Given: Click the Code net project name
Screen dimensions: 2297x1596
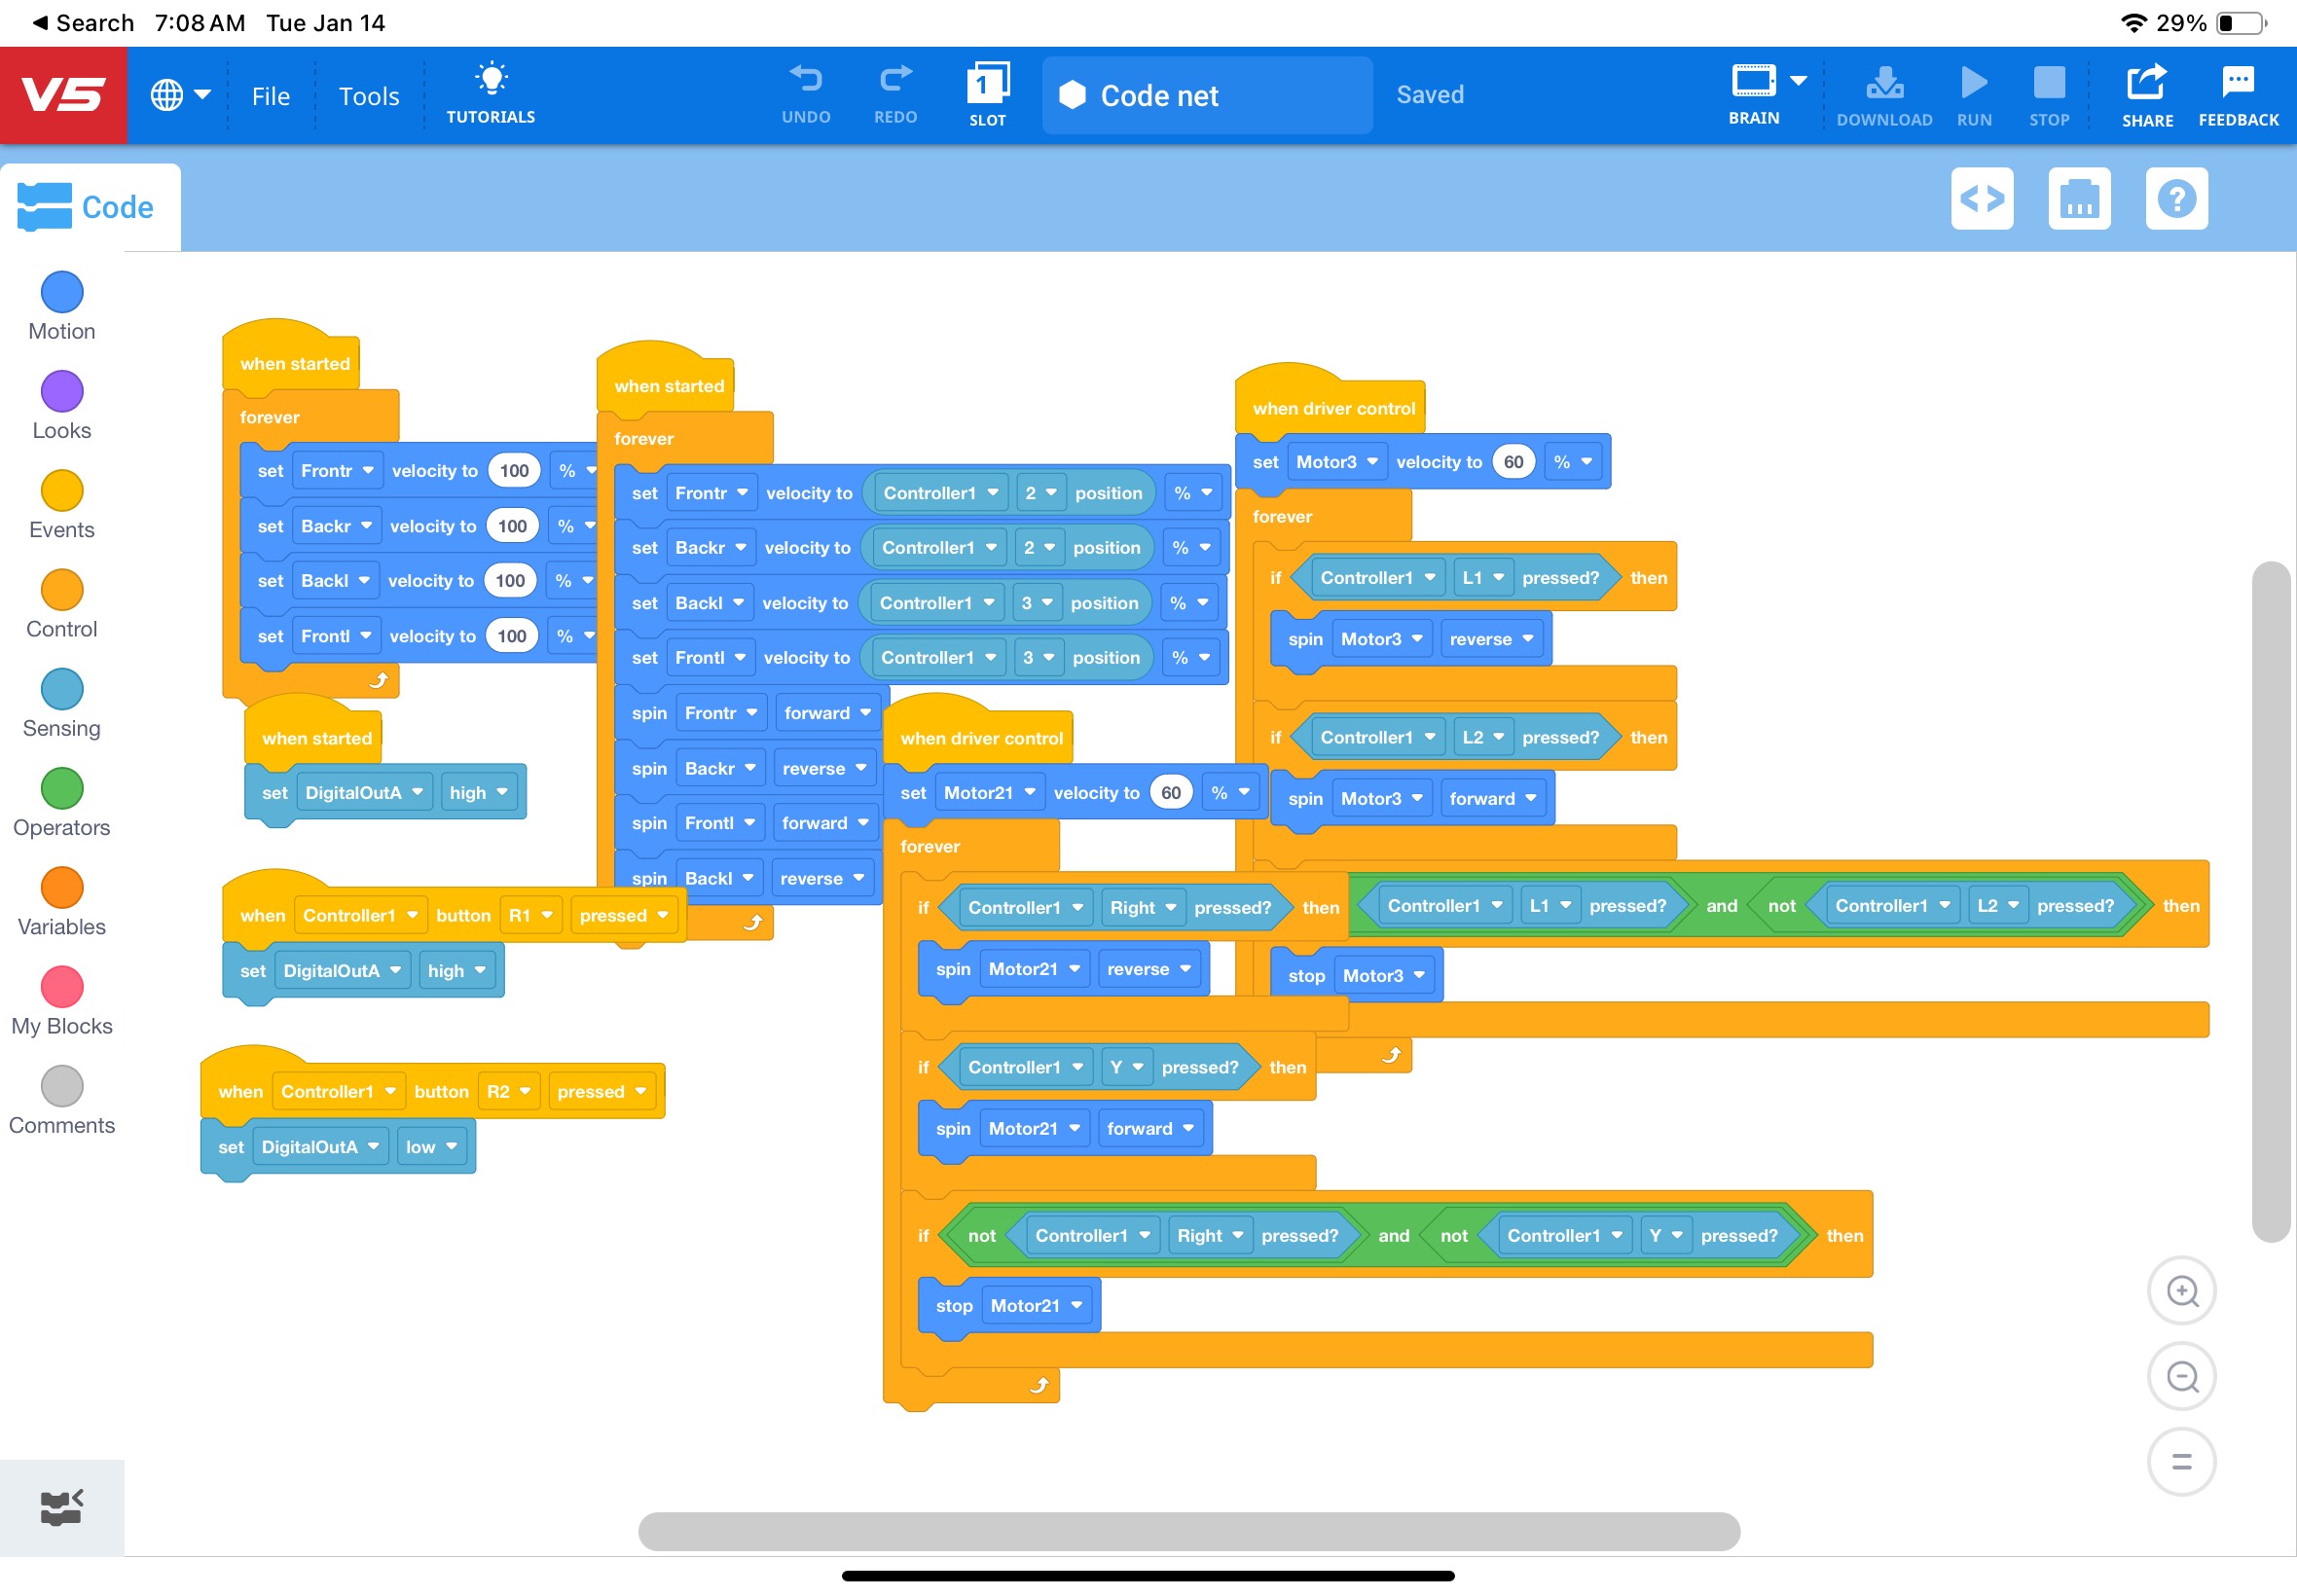Looking at the screenshot, I should 1160,96.
